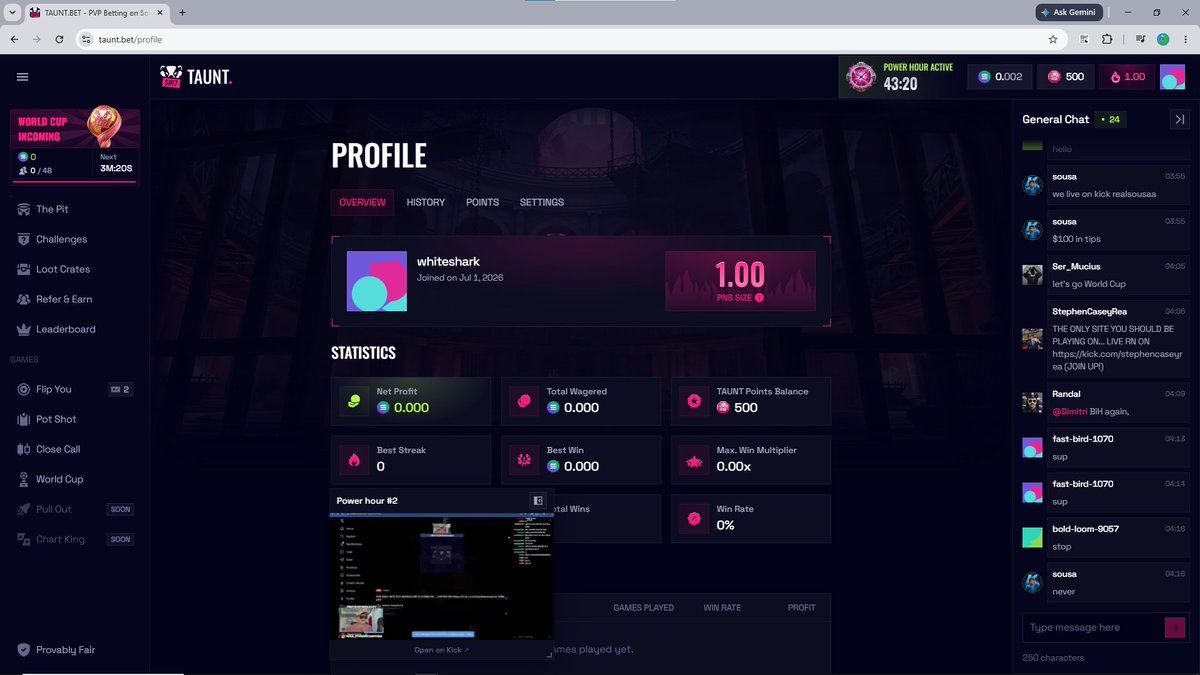The height and width of the screenshot is (675, 1200).
Task: Select the Pull Out coming-soon game
Action: tap(54, 509)
